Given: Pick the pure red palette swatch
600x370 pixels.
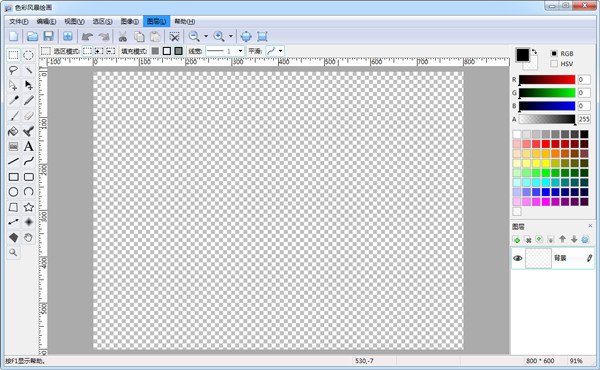Looking at the screenshot, I should click(x=546, y=144).
